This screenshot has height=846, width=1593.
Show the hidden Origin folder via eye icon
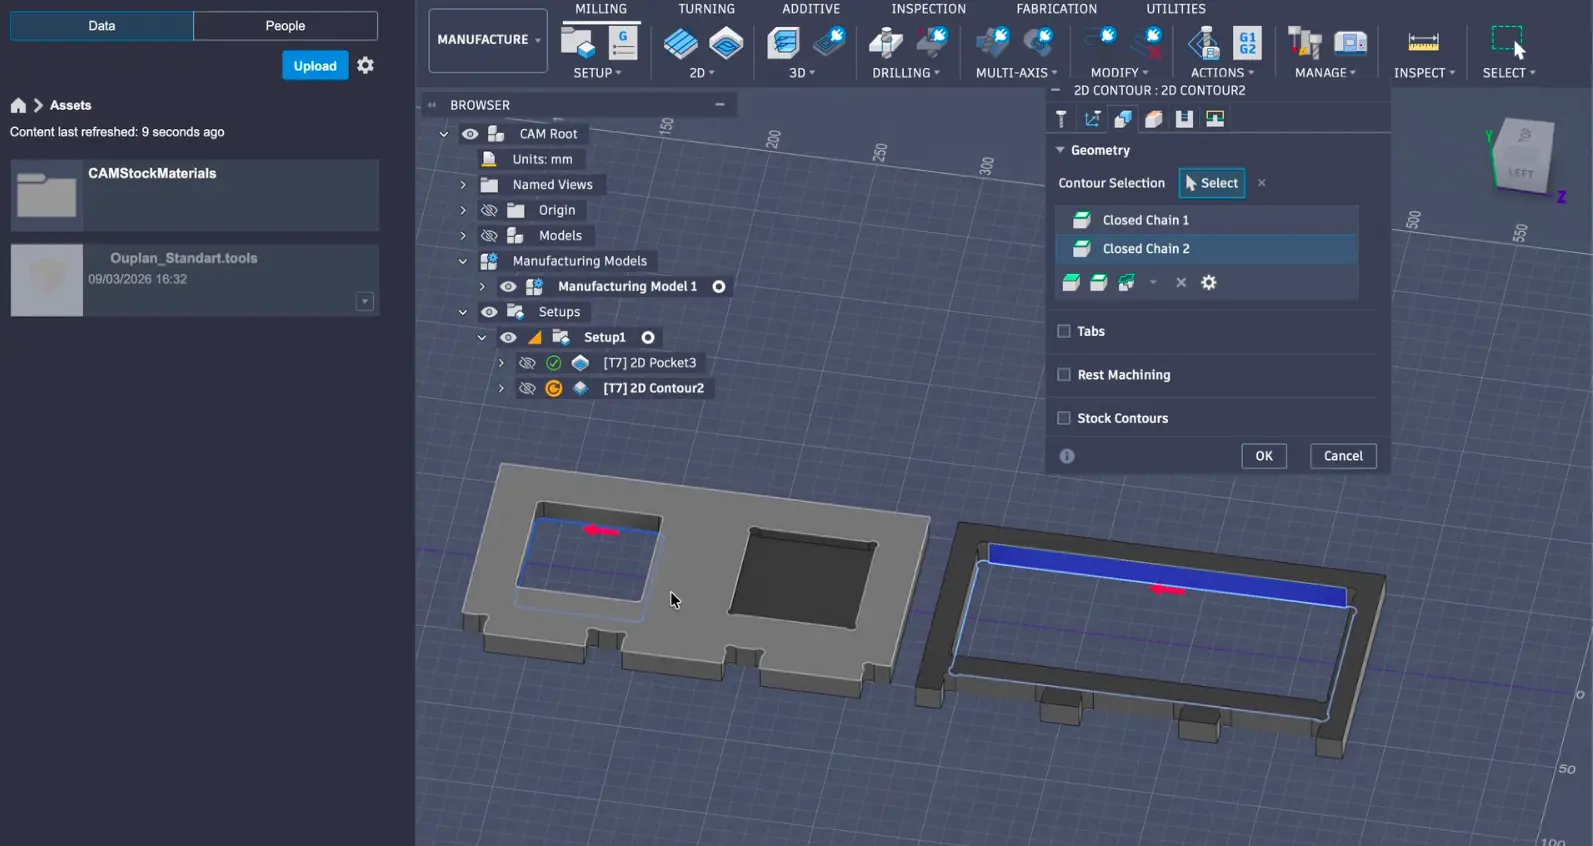click(x=489, y=210)
